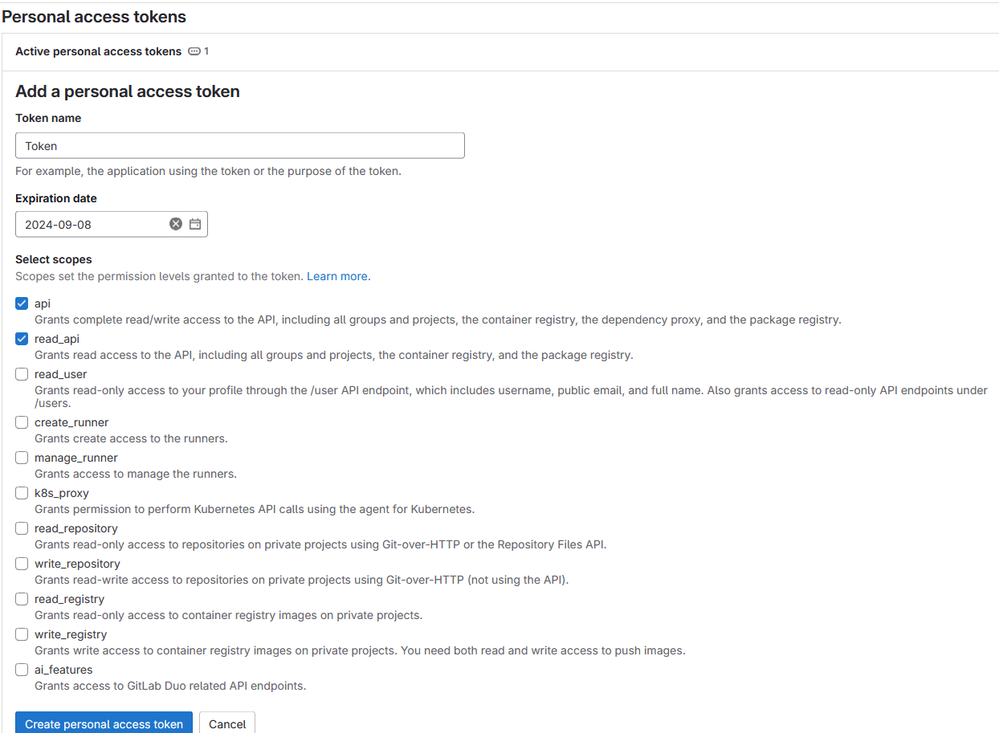Click the active tokens count icon
The width and height of the screenshot is (999, 733).
point(194,51)
